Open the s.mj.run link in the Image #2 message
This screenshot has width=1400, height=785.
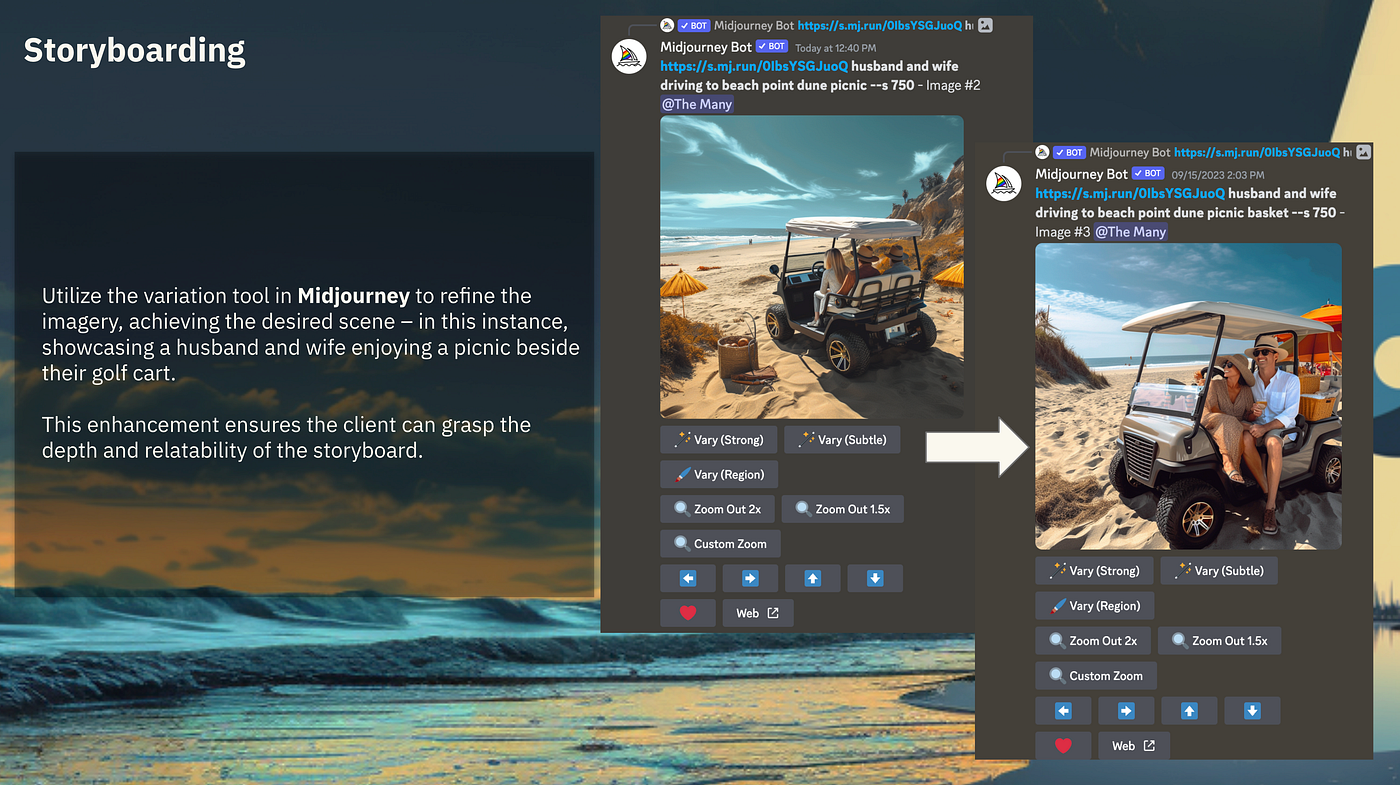coord(754,66)
